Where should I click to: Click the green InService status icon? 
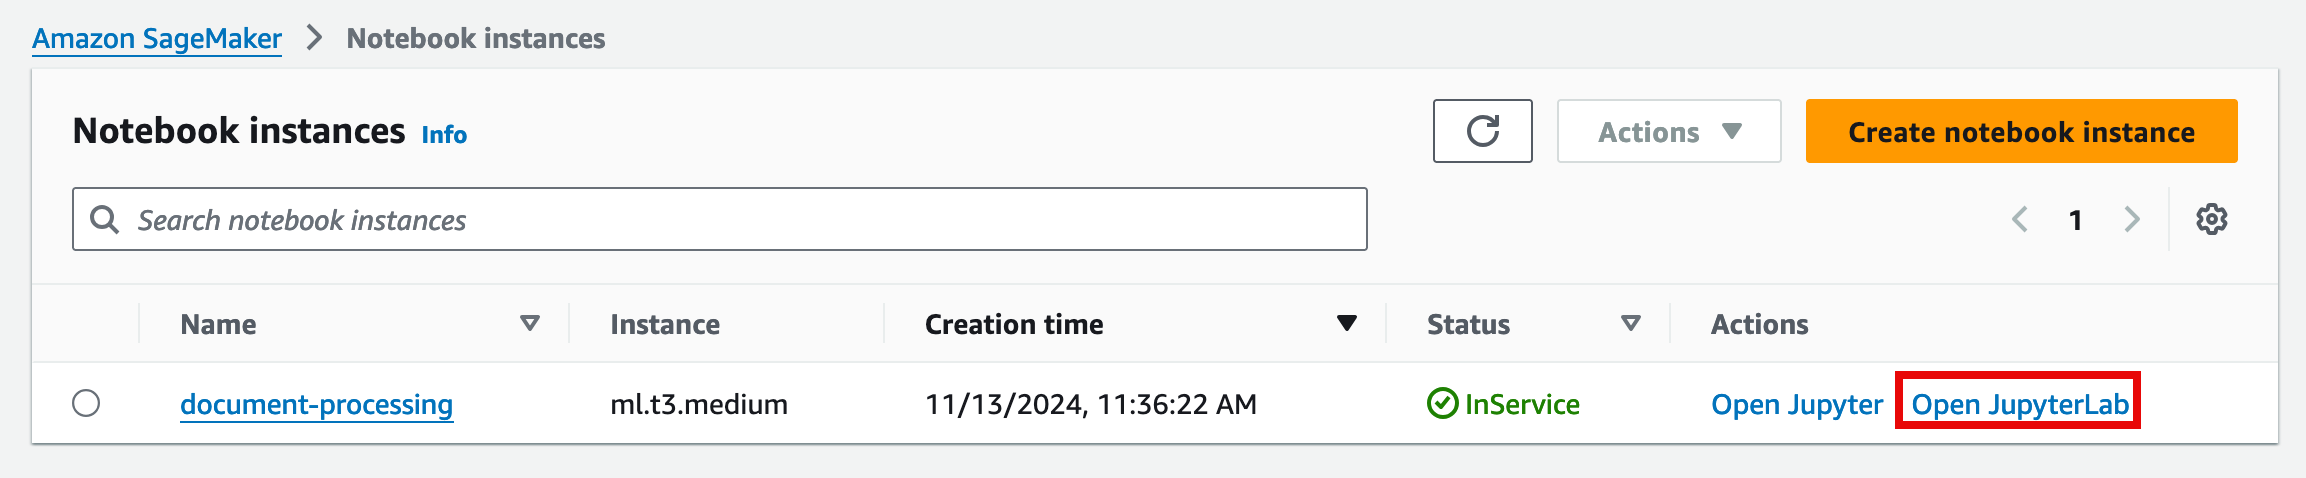[x=1442, y=404]
